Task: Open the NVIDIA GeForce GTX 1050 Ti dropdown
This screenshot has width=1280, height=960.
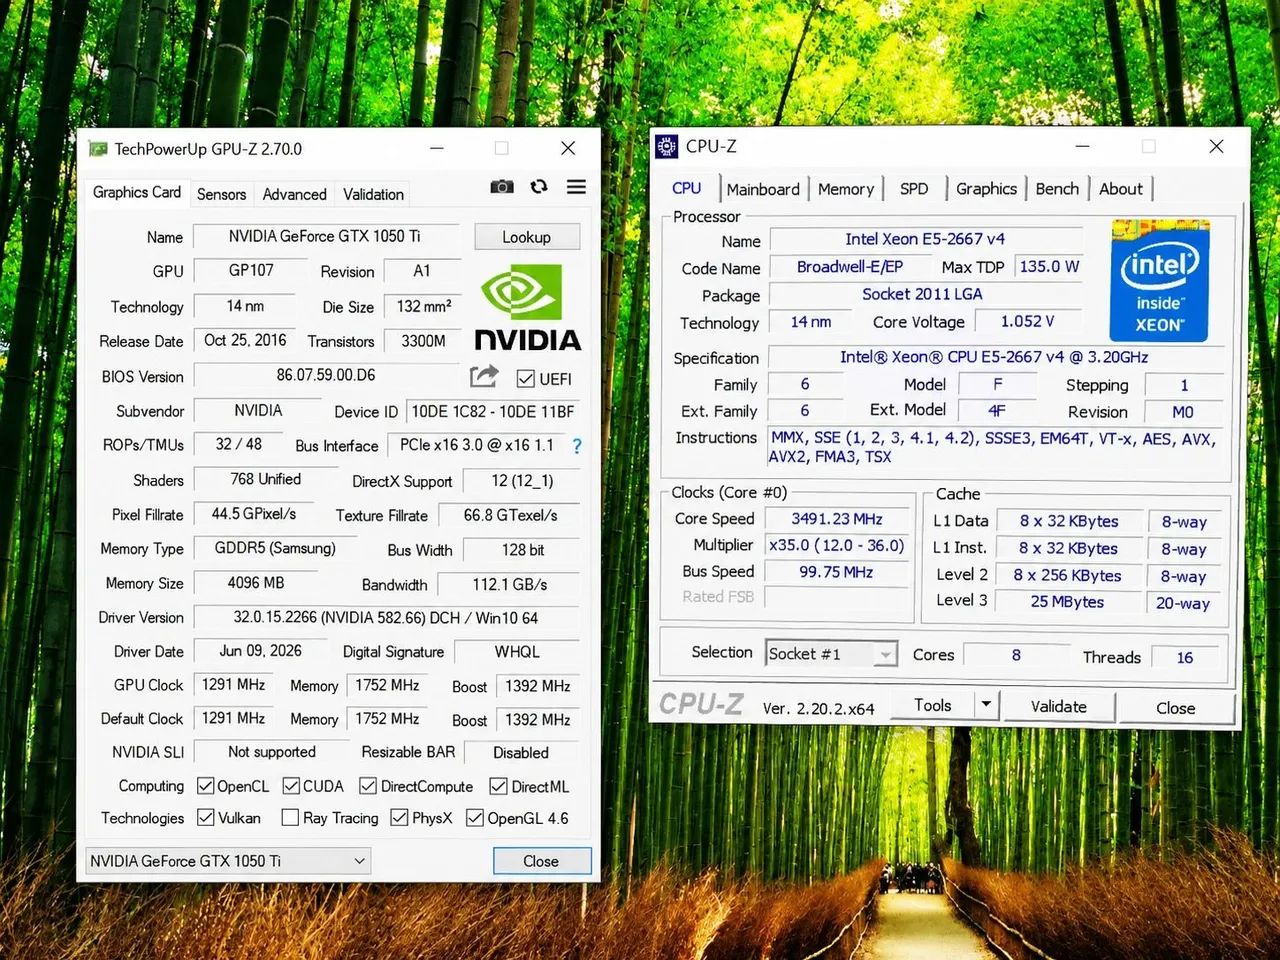Action: (x=228, y=861)
